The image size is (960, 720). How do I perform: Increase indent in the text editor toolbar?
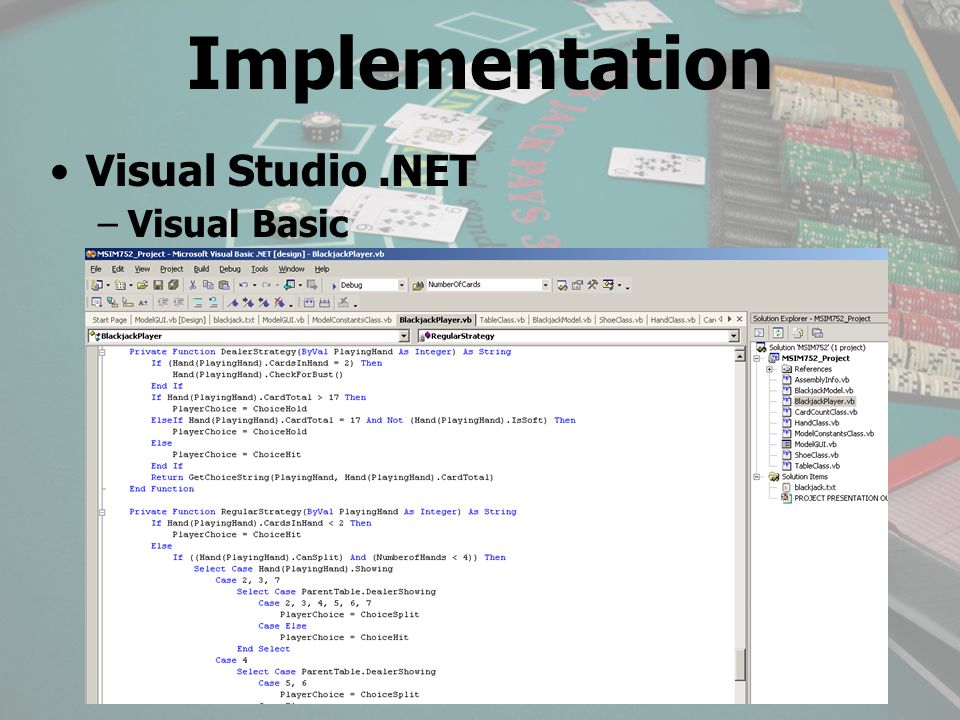coord(178,302)
